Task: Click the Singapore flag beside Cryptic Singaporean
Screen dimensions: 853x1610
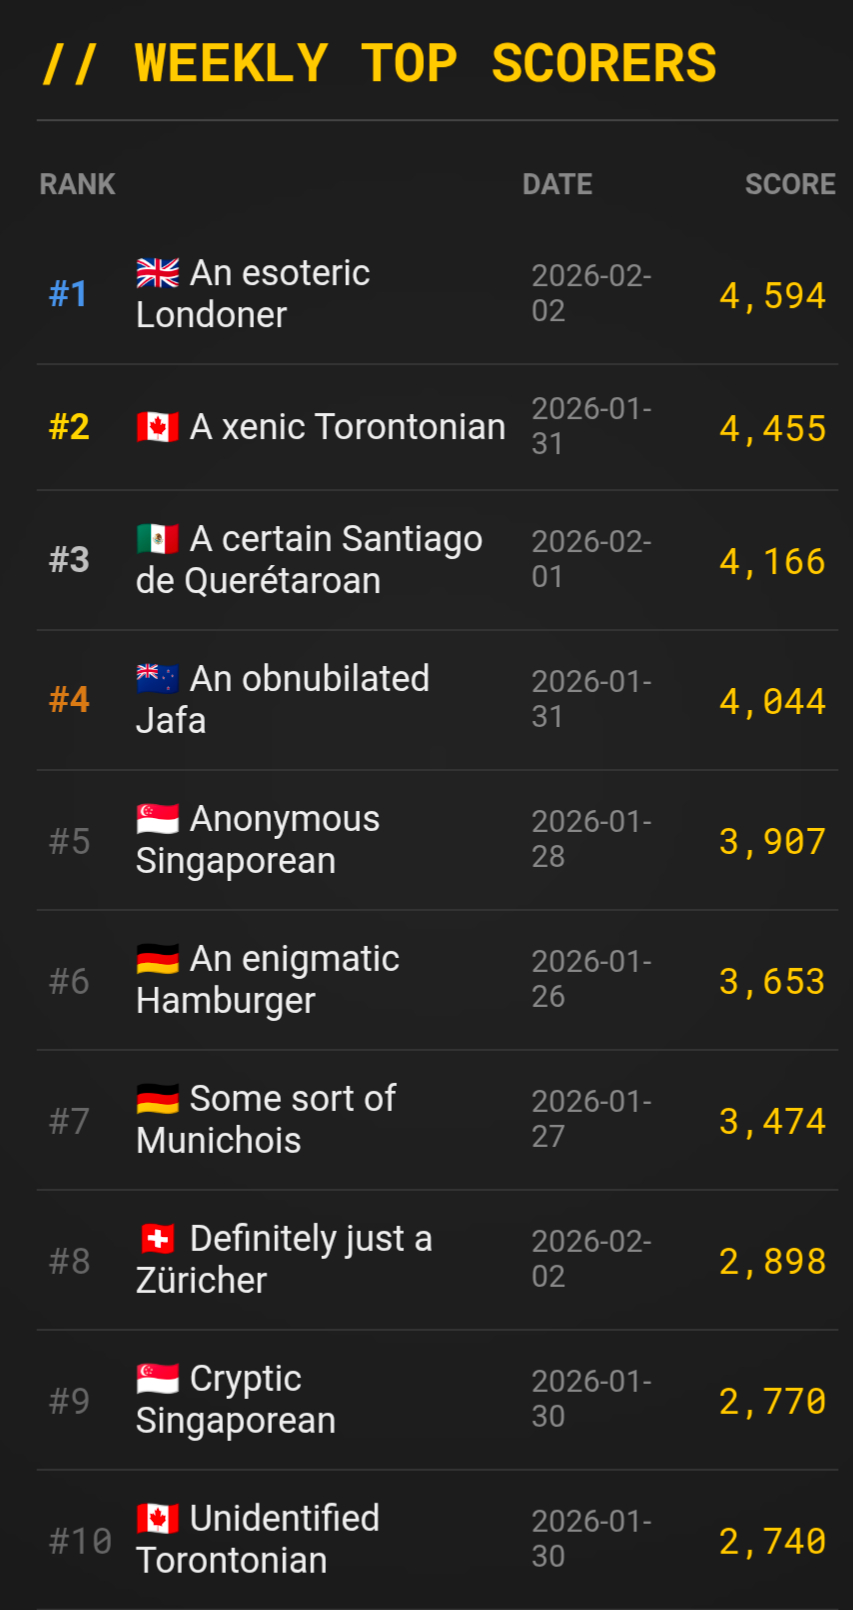Action: pos(158,1379)
